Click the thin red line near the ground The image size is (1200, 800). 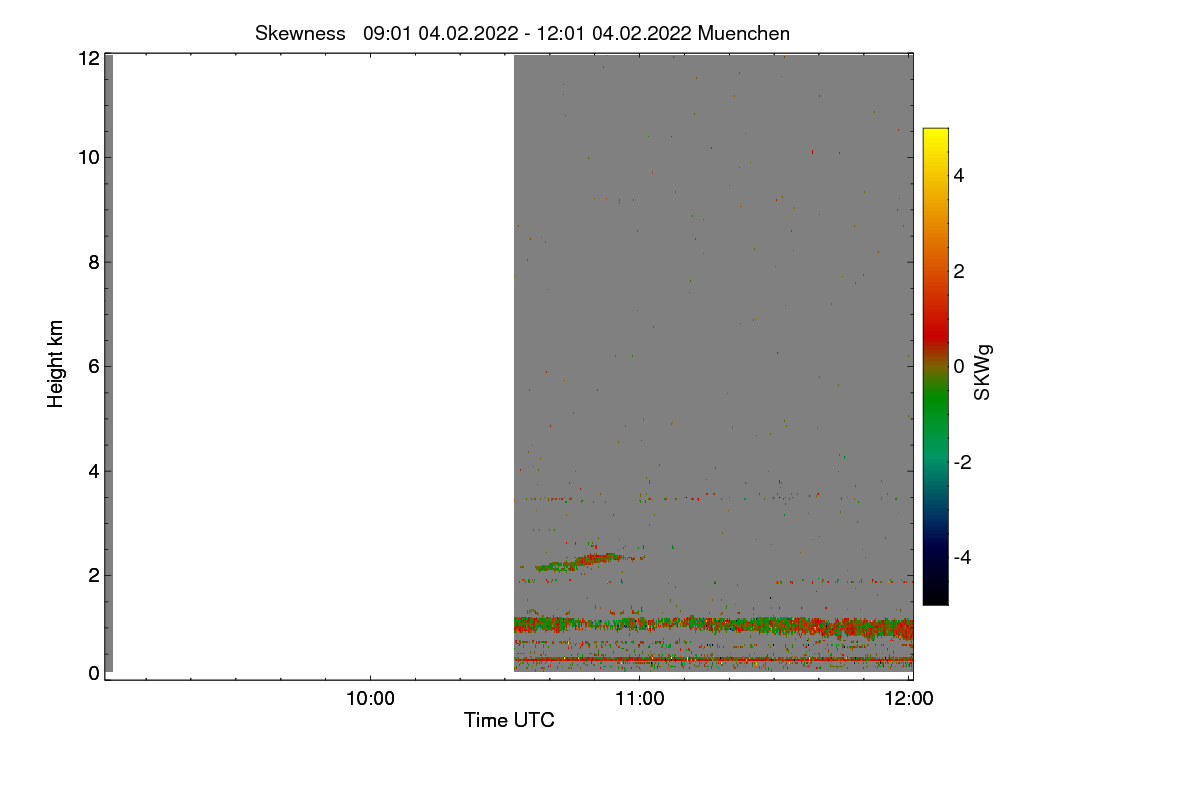[x=713, y=659]
